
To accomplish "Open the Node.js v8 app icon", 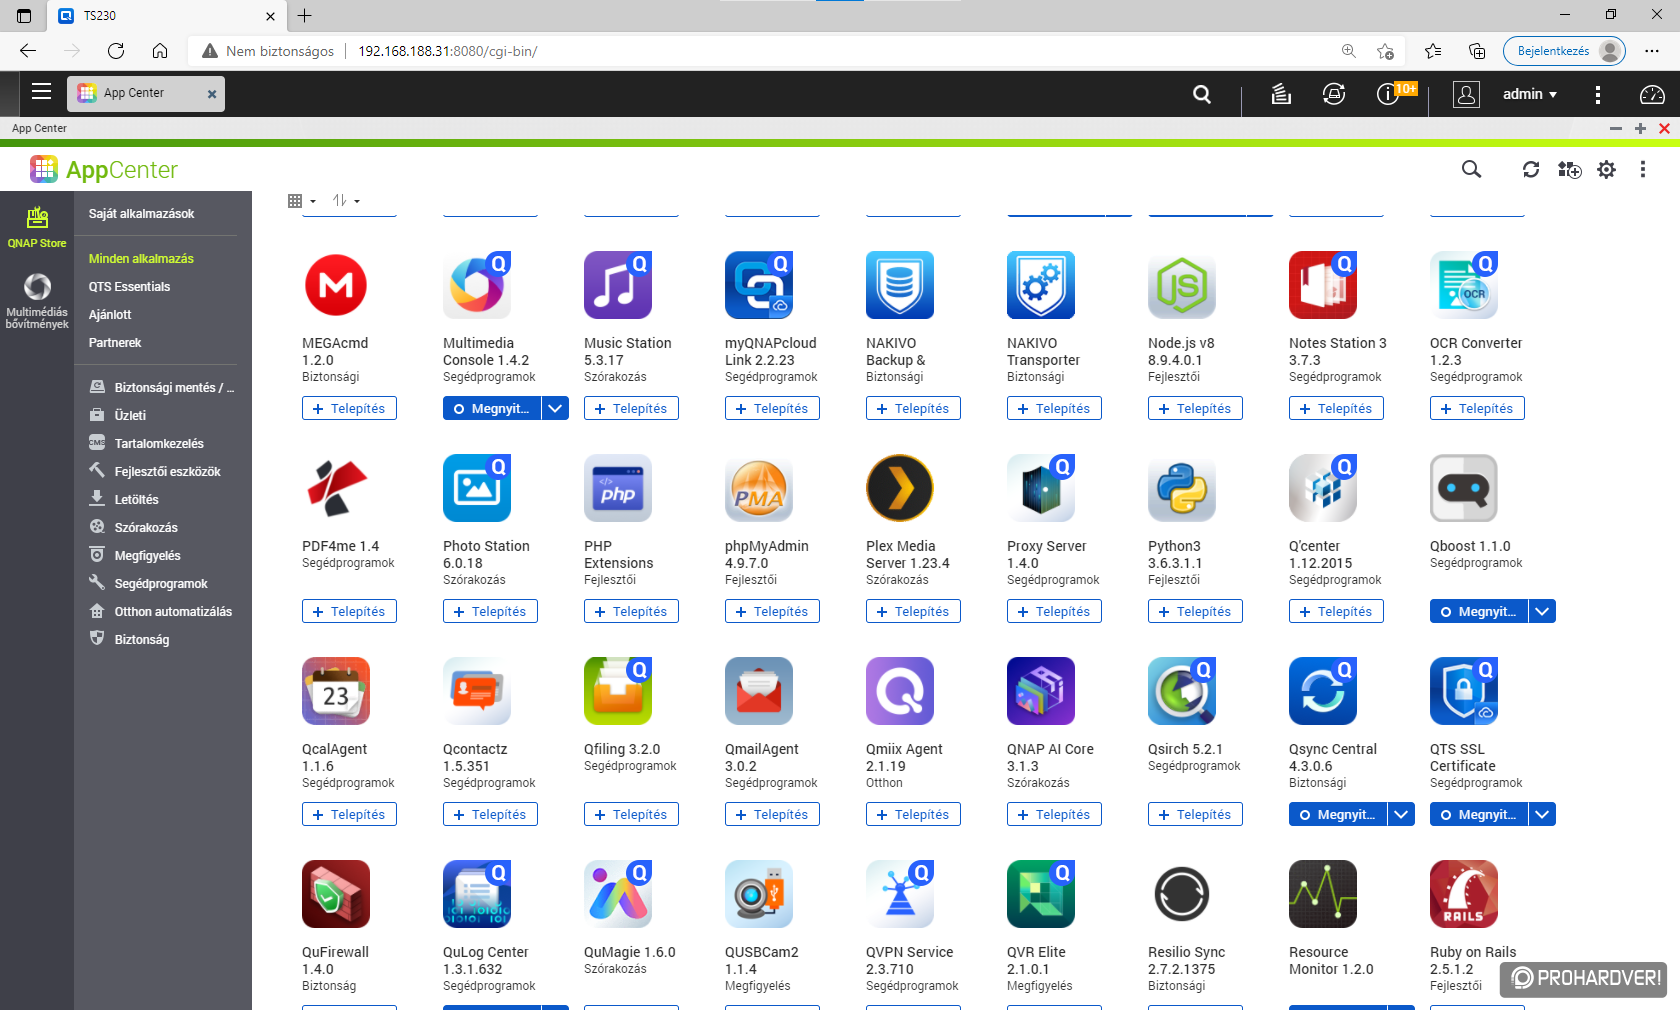I will tap(1182, 285).
